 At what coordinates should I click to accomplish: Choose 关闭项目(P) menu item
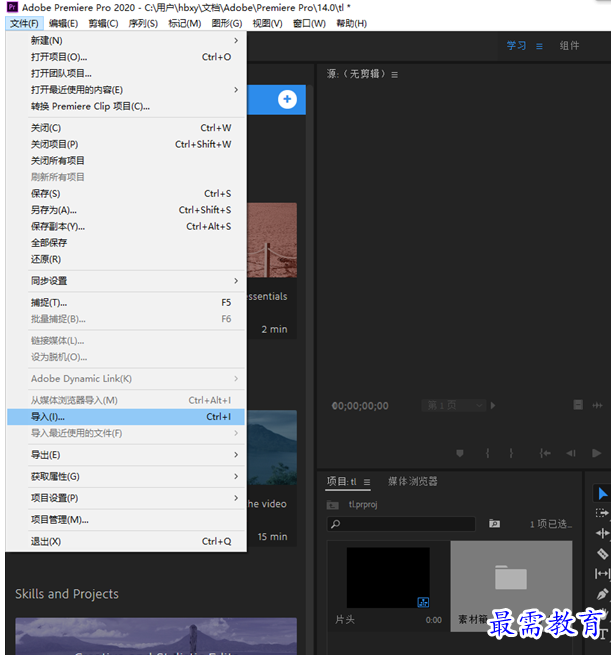pos(126,144)
